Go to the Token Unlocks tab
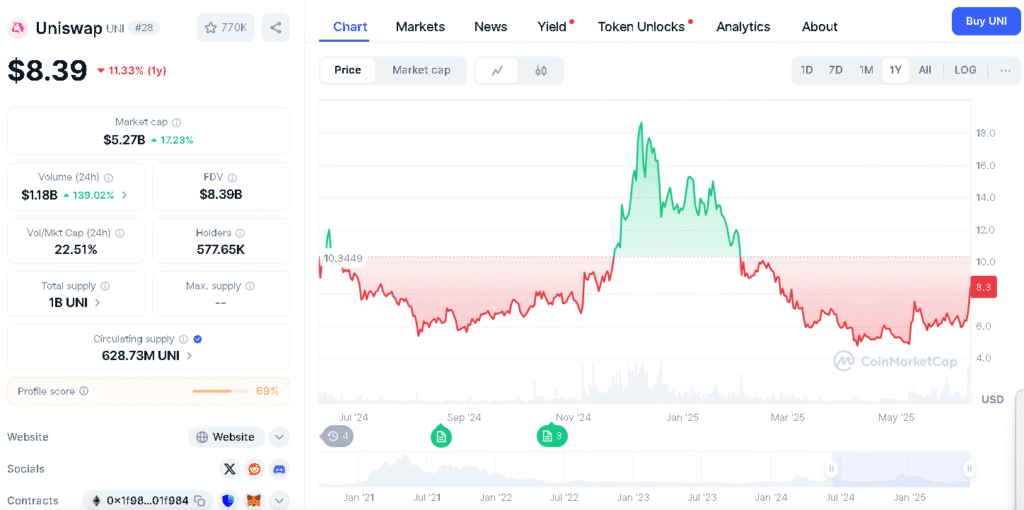The width and height of the screenshot is (1024, 510). (x=641, y=27)
